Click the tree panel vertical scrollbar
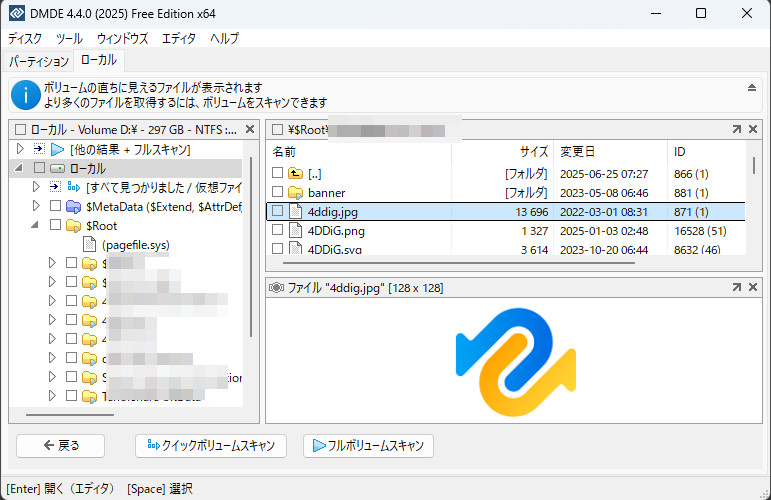The image size is (771, 500). [x=251, y=247]
